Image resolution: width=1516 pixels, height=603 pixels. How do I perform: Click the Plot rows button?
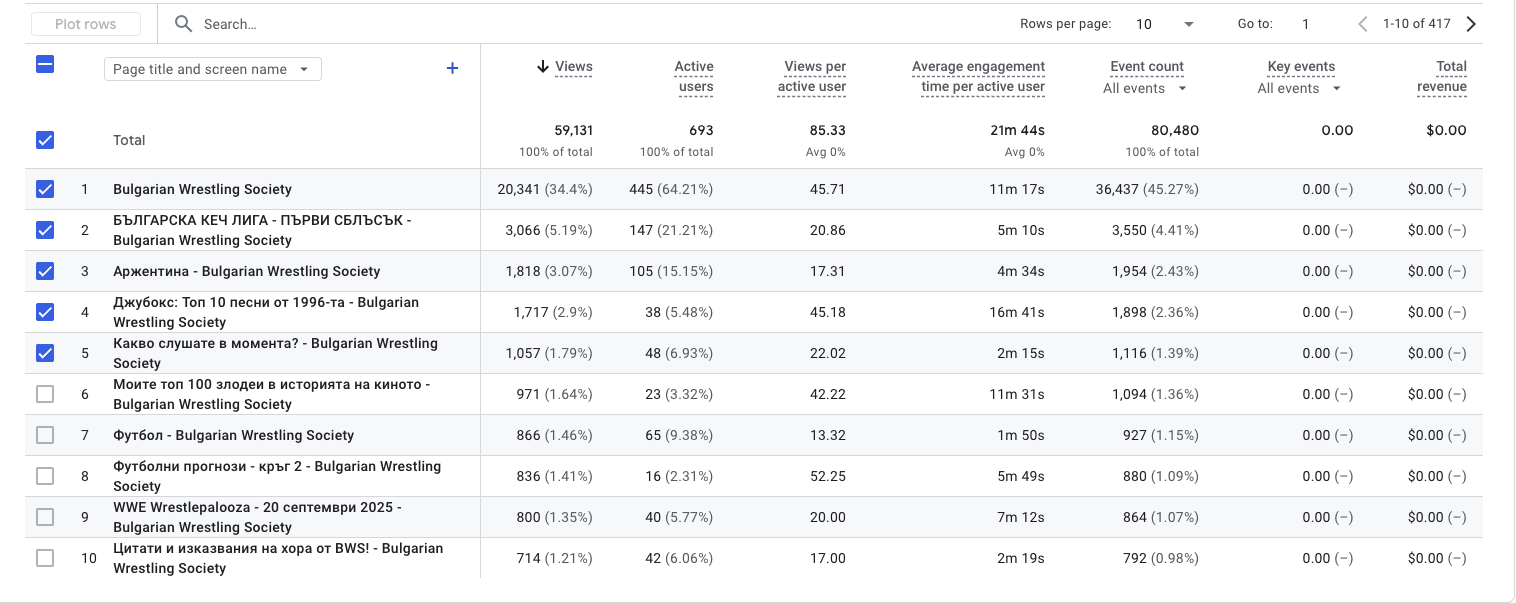(86, 24)
